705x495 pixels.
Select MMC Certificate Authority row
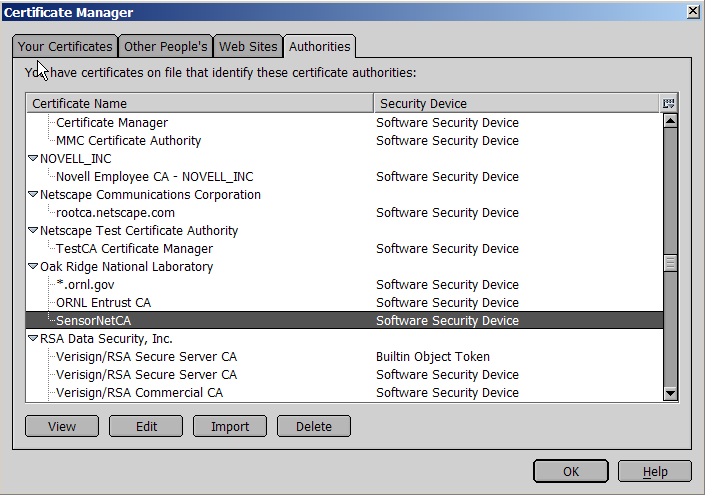pyautogui.click(x=344, y=140)
